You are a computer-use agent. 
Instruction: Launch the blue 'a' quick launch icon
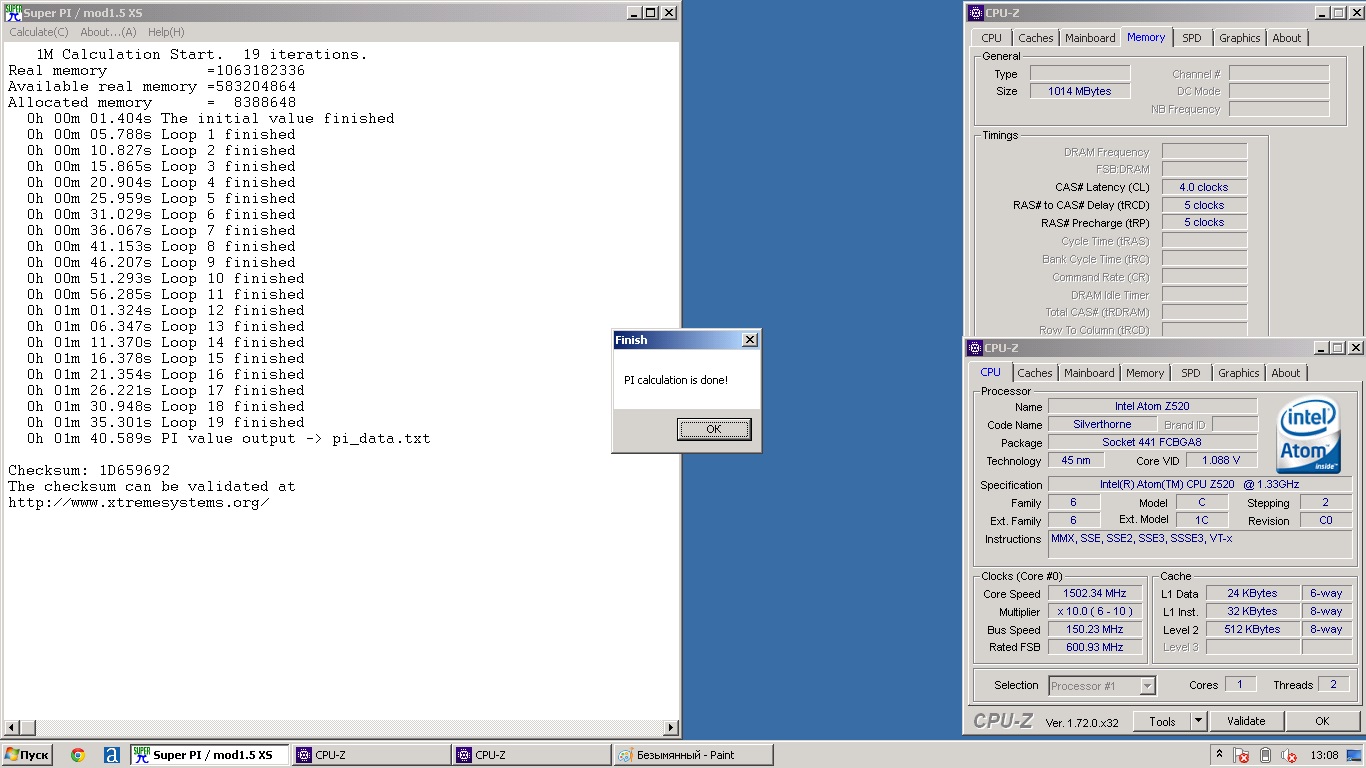[x=112, y=755]
